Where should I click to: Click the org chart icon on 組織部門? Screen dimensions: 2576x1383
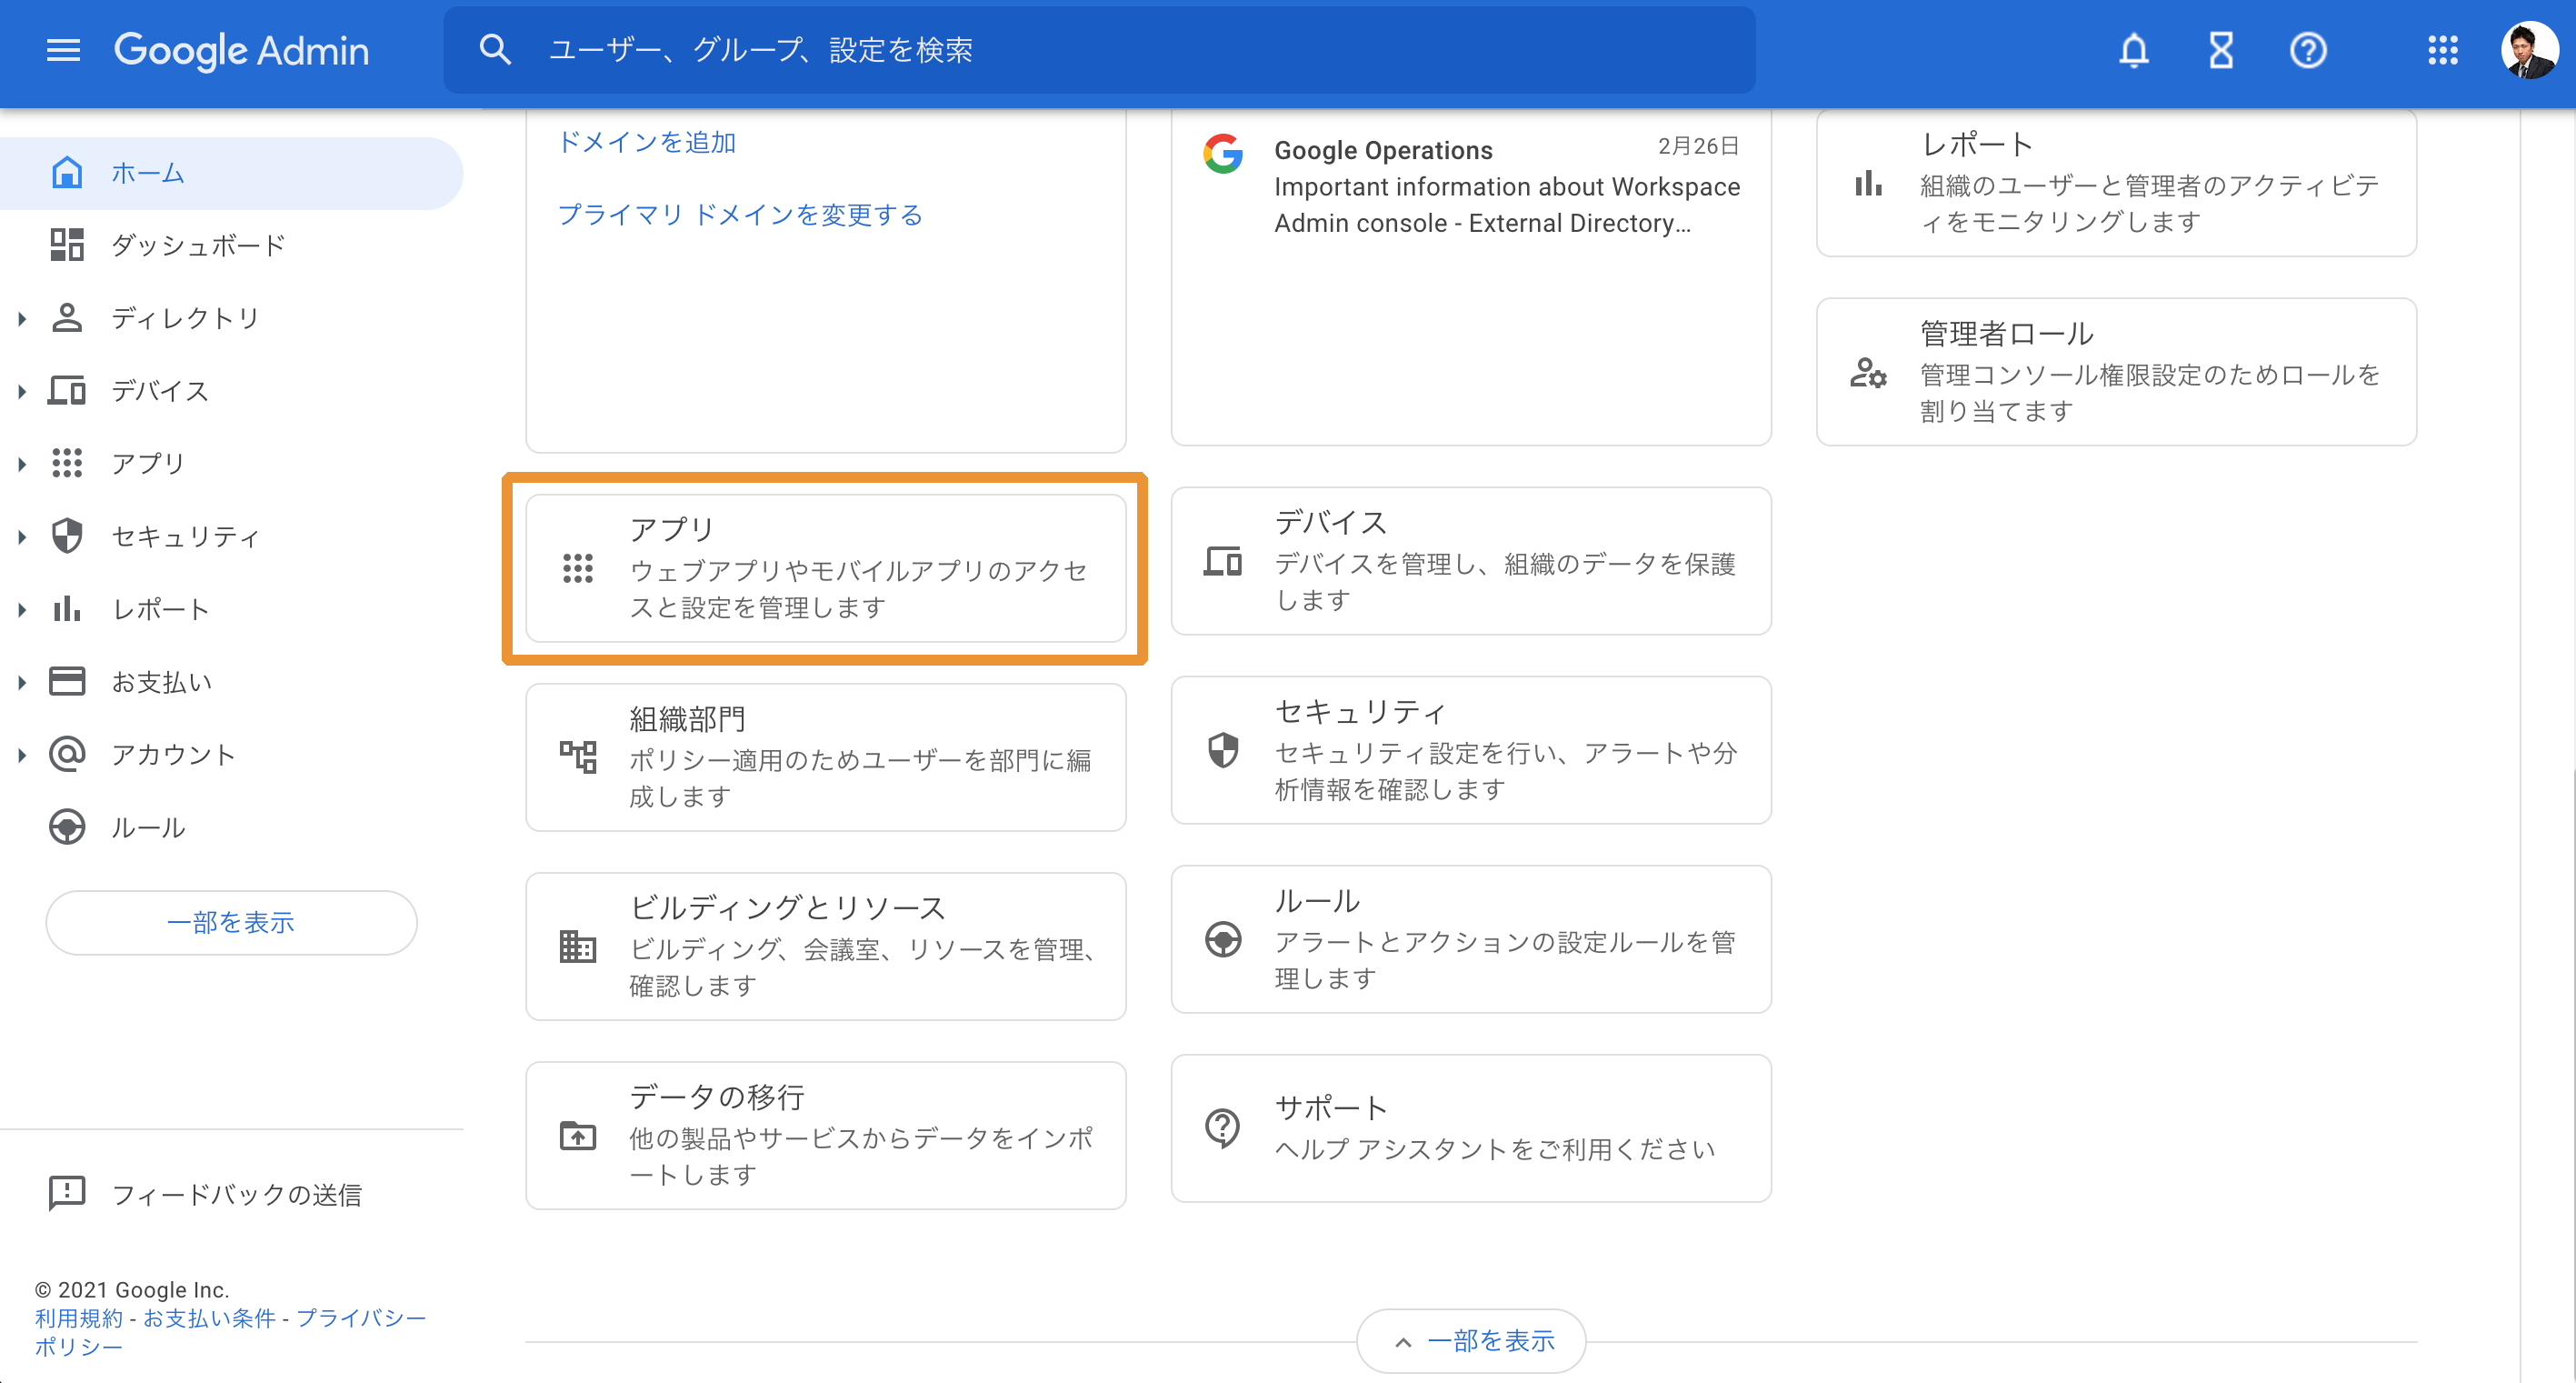(x=578, y=757)
